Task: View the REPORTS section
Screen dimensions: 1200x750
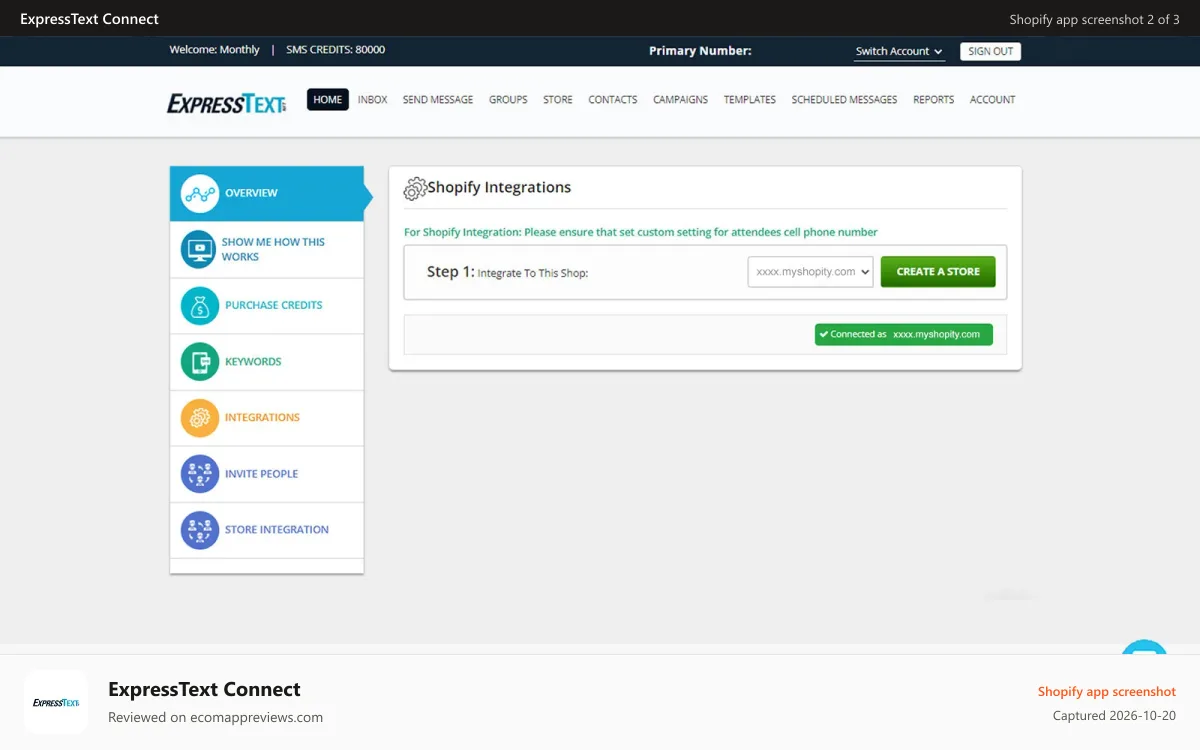Action: [934, 100]
